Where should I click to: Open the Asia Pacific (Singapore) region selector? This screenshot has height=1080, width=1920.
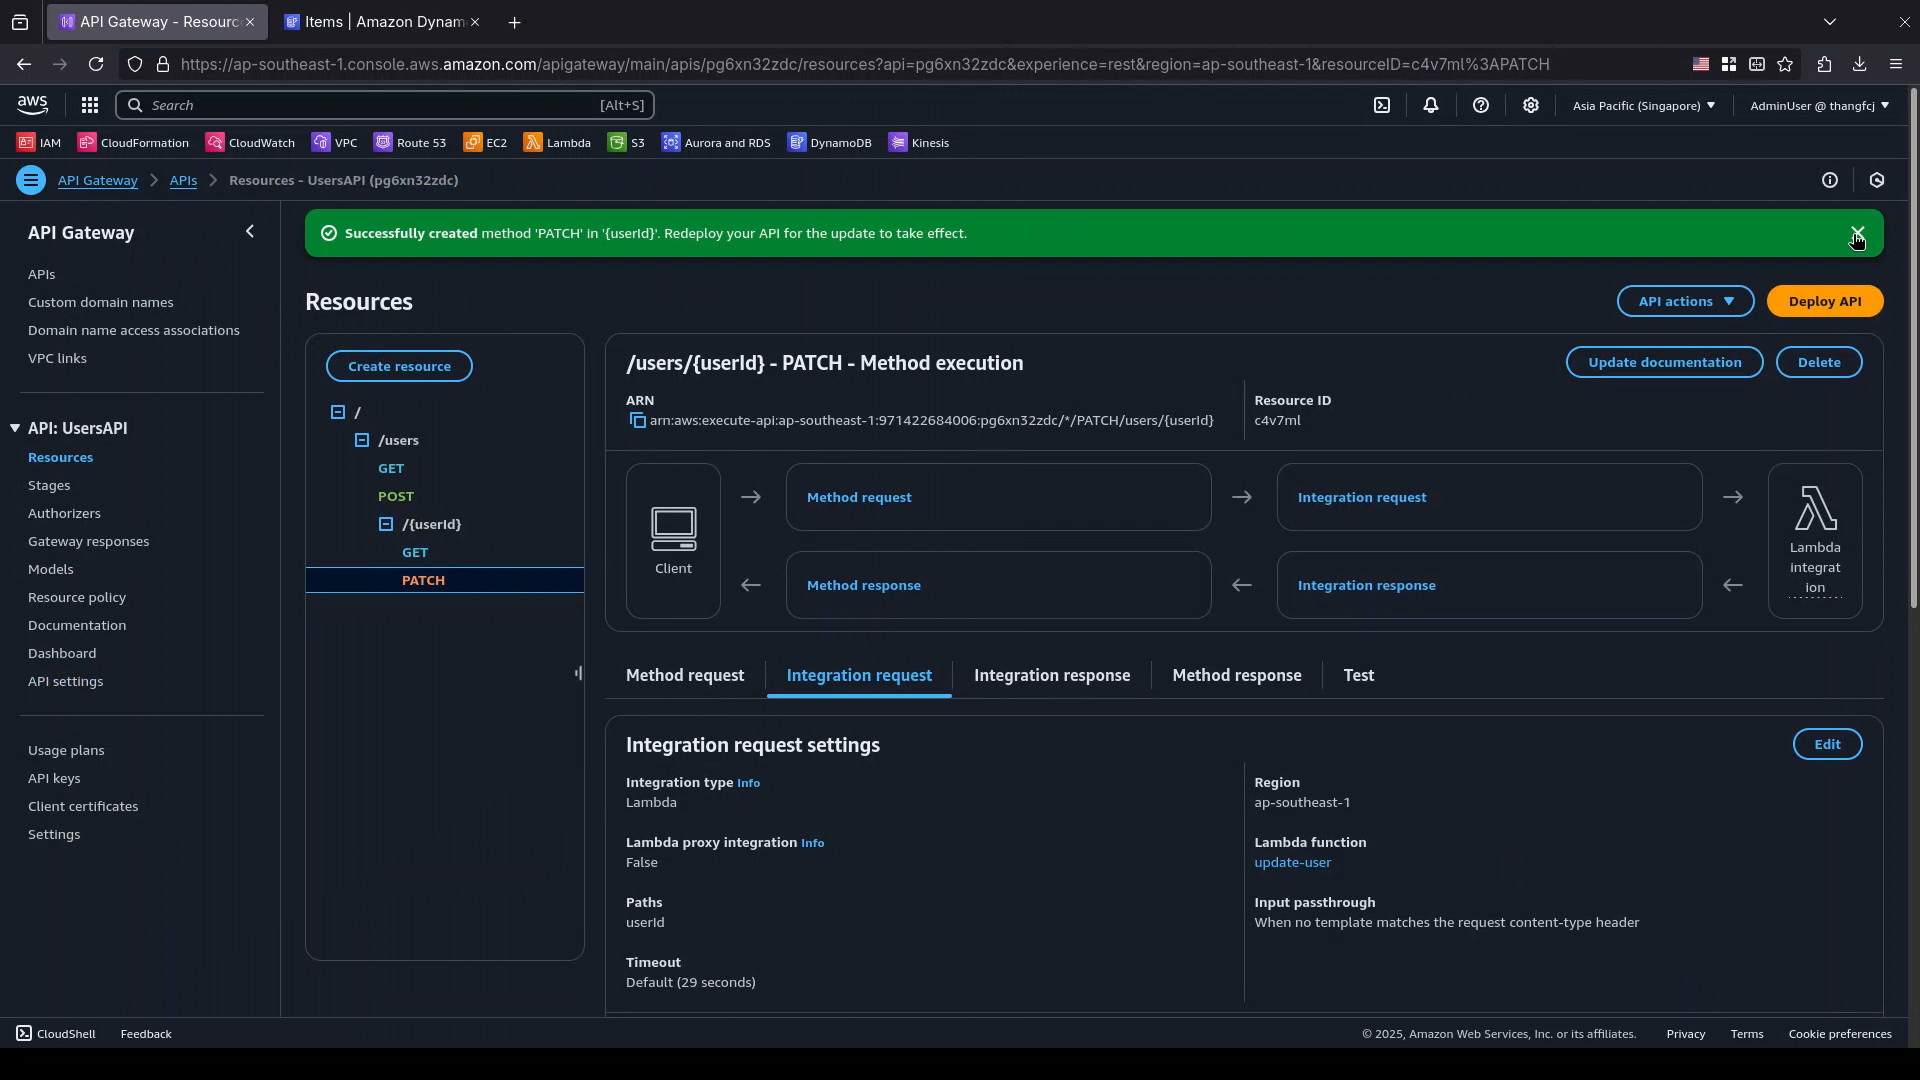point(1643,105)
